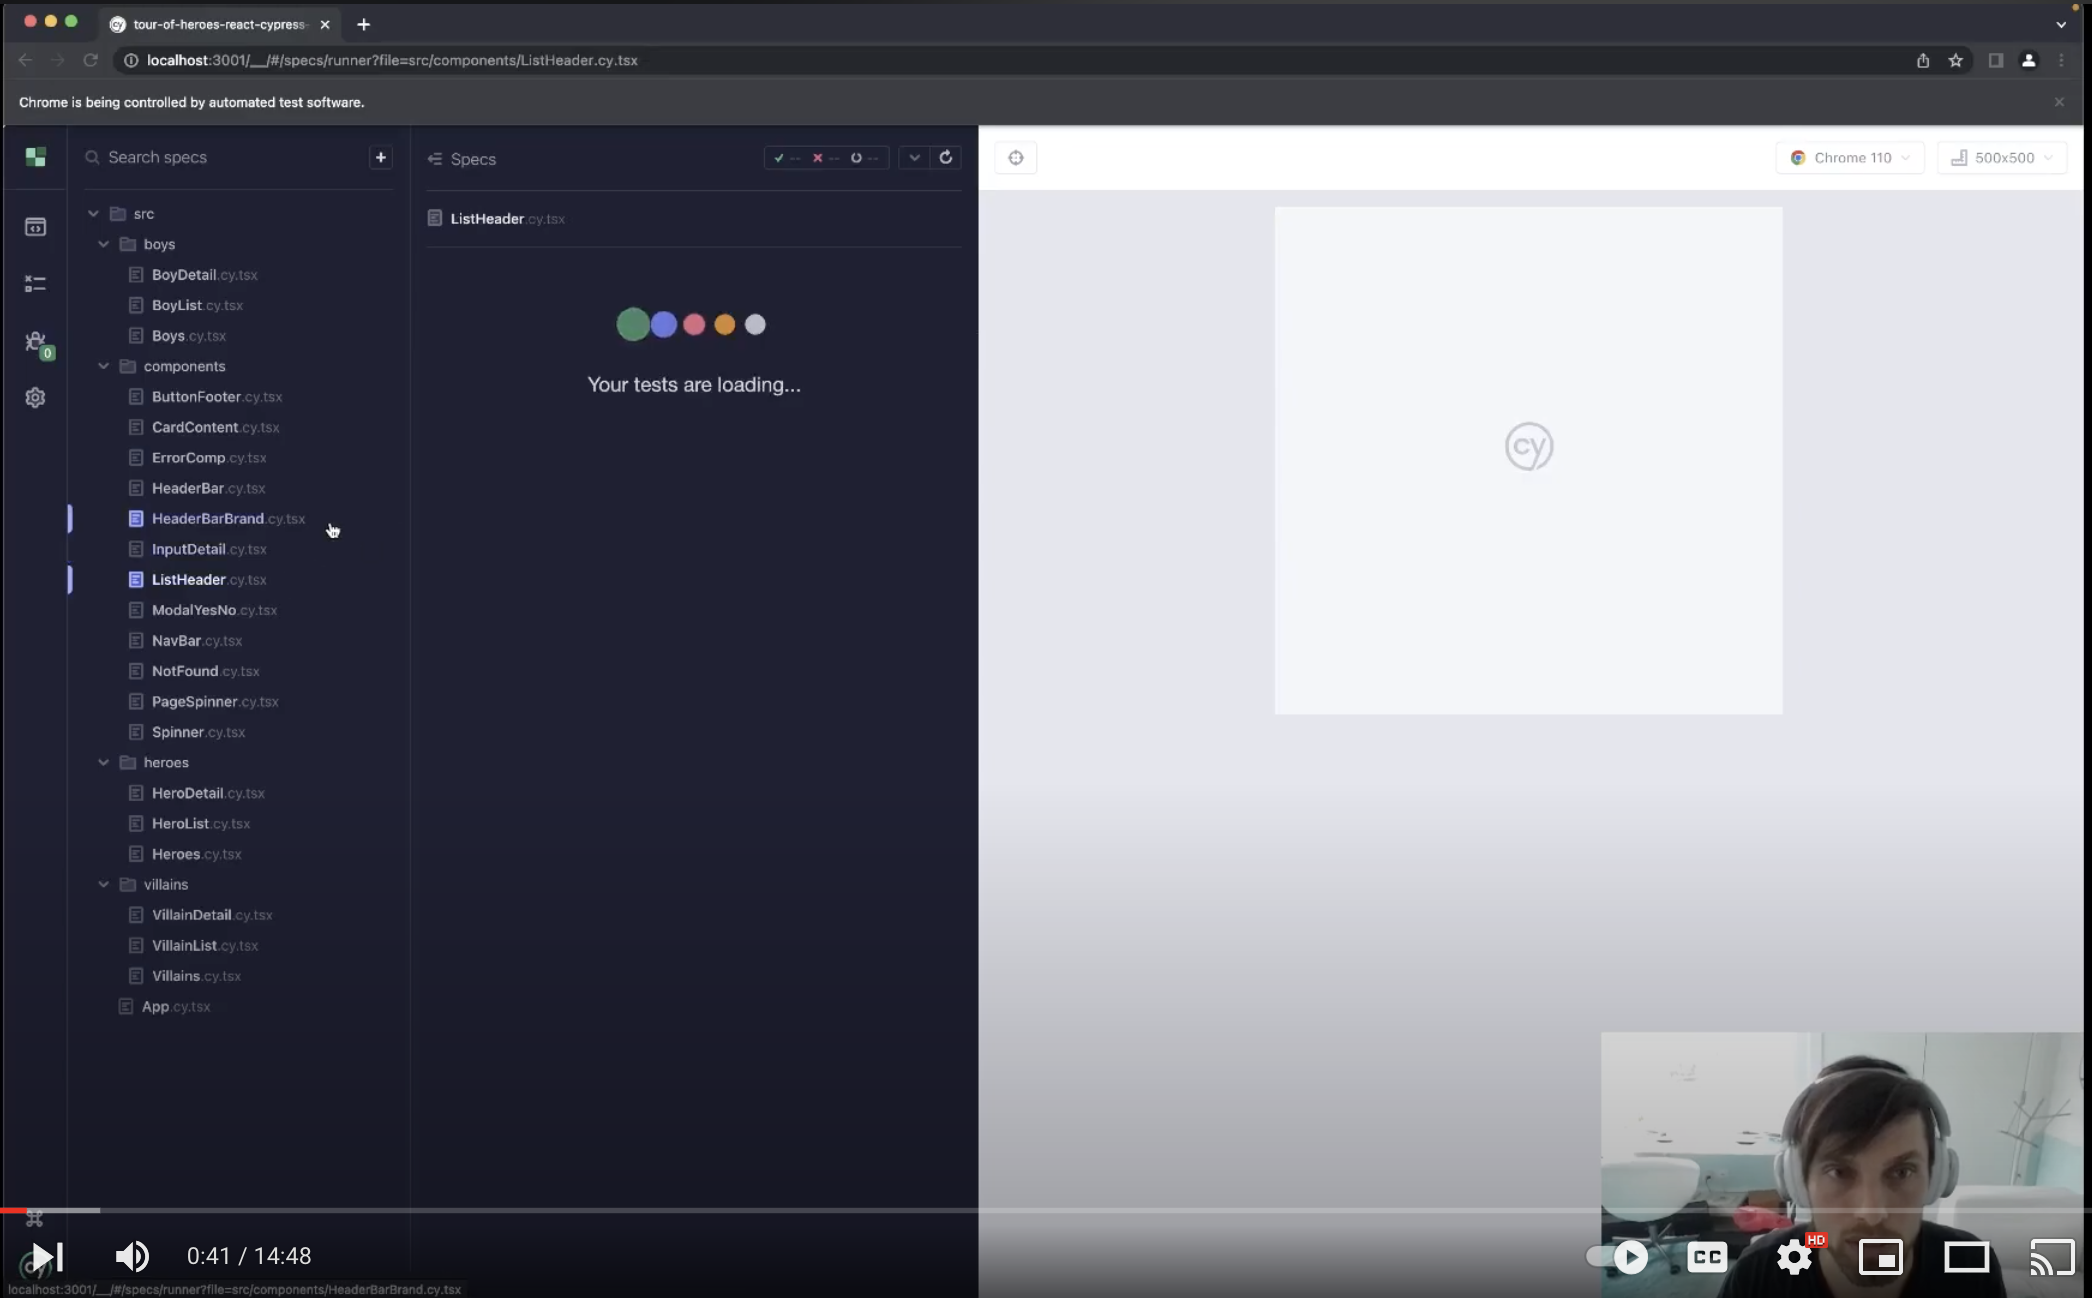Image resolution: width=2092 pixels, height=1298 pixels.
Task: Open the Cypress Runs sidebar icon
Action: pyautogui.click(x=35, y=284)
